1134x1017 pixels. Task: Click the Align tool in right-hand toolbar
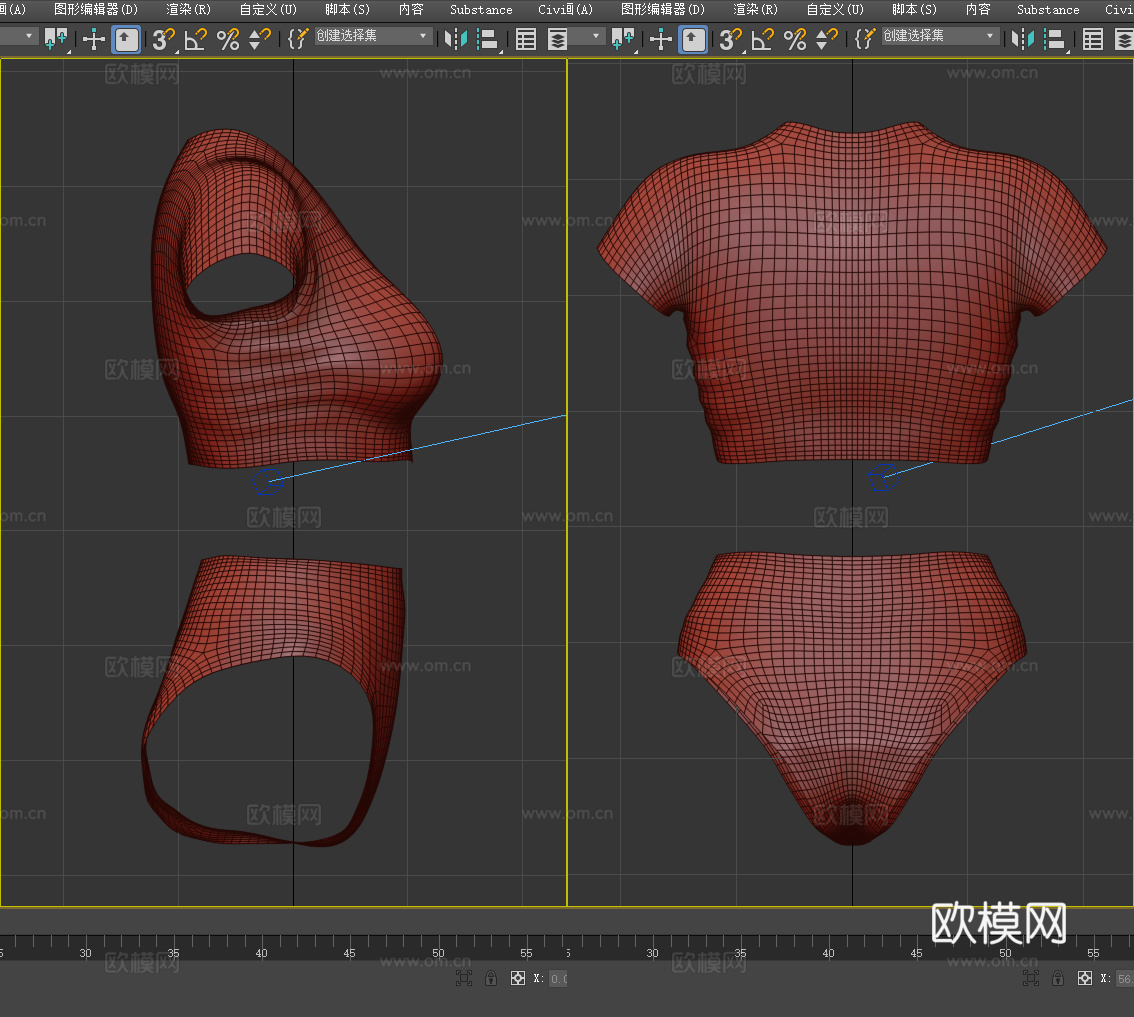click(x=1055, y=39)
